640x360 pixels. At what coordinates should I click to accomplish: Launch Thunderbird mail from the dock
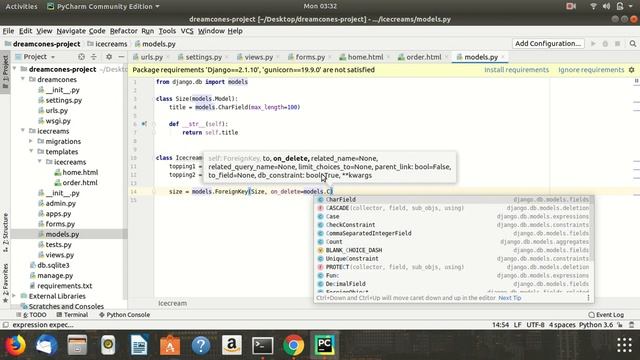coord(46,345)
